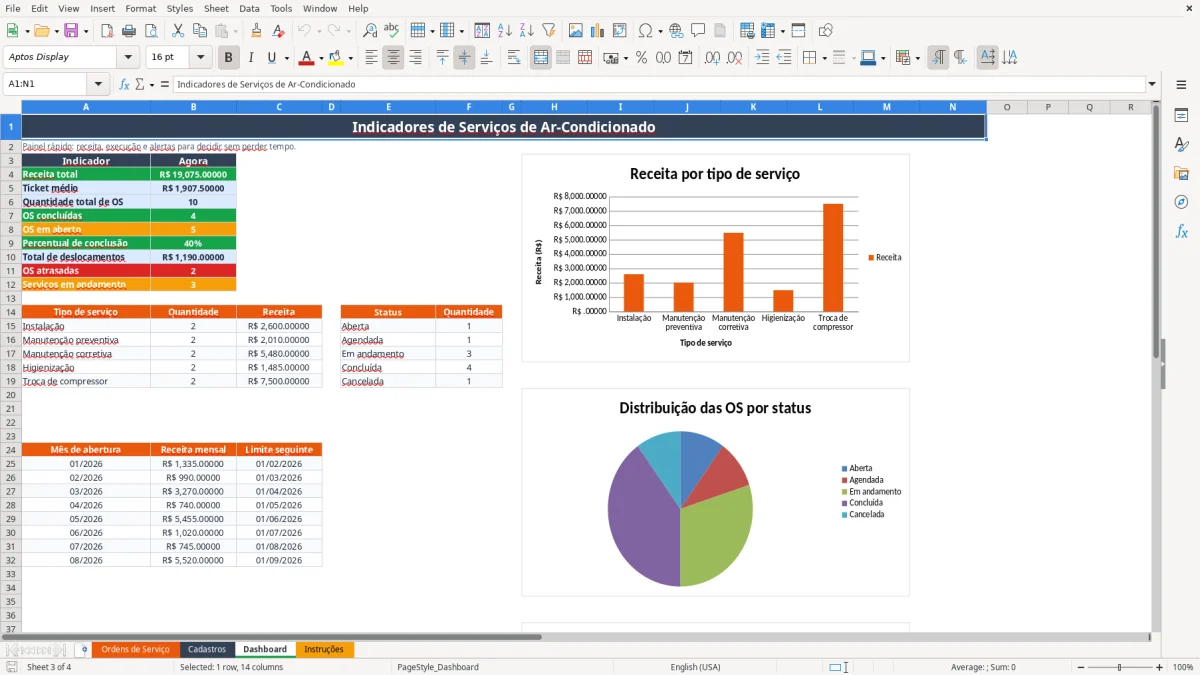This screenshot has height=675, width=1200.
Task: Open the sidebar Styles panel icon
Action: pyautogui.click(x=1181, y=144)
